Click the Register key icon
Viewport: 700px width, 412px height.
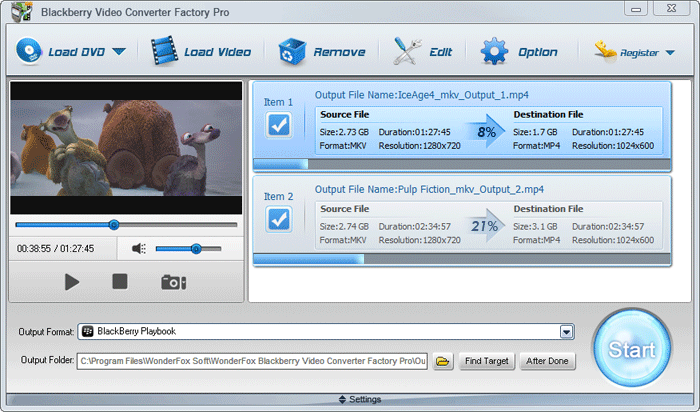pyautogui.click(x=605, y=51)
